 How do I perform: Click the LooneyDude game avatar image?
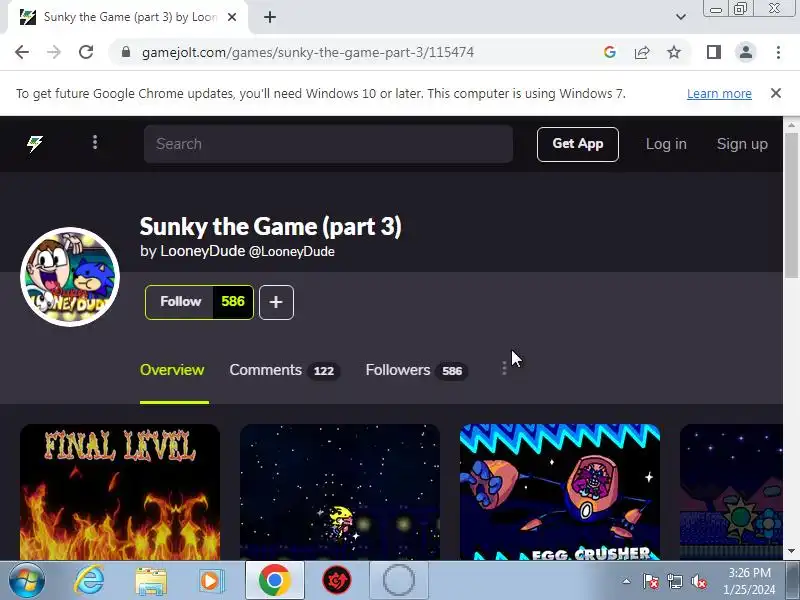[x=70, y=277]
